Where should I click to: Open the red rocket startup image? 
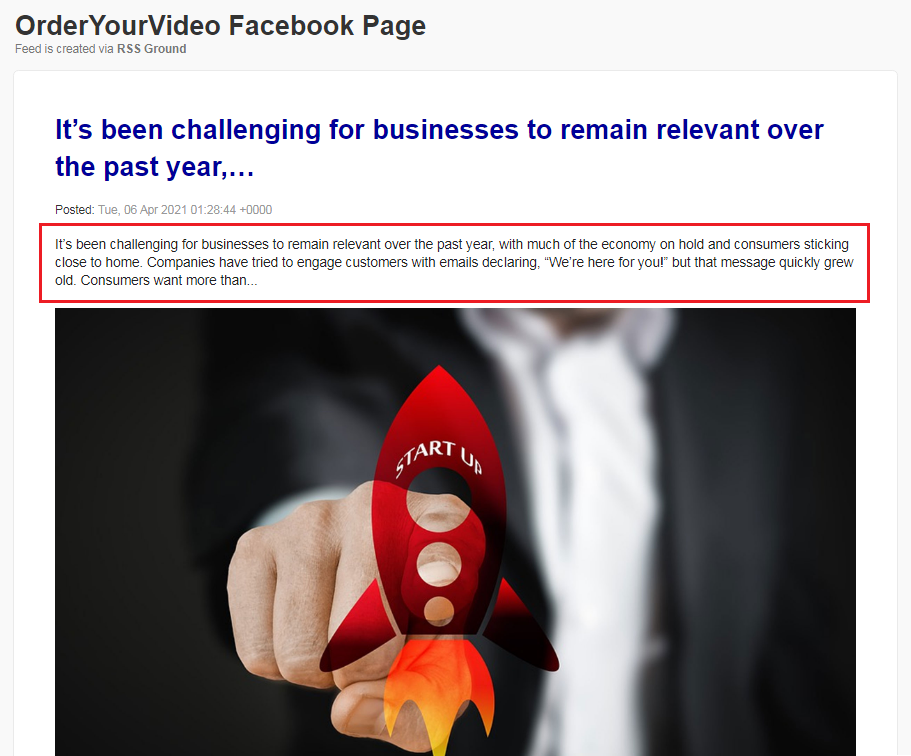455,532
